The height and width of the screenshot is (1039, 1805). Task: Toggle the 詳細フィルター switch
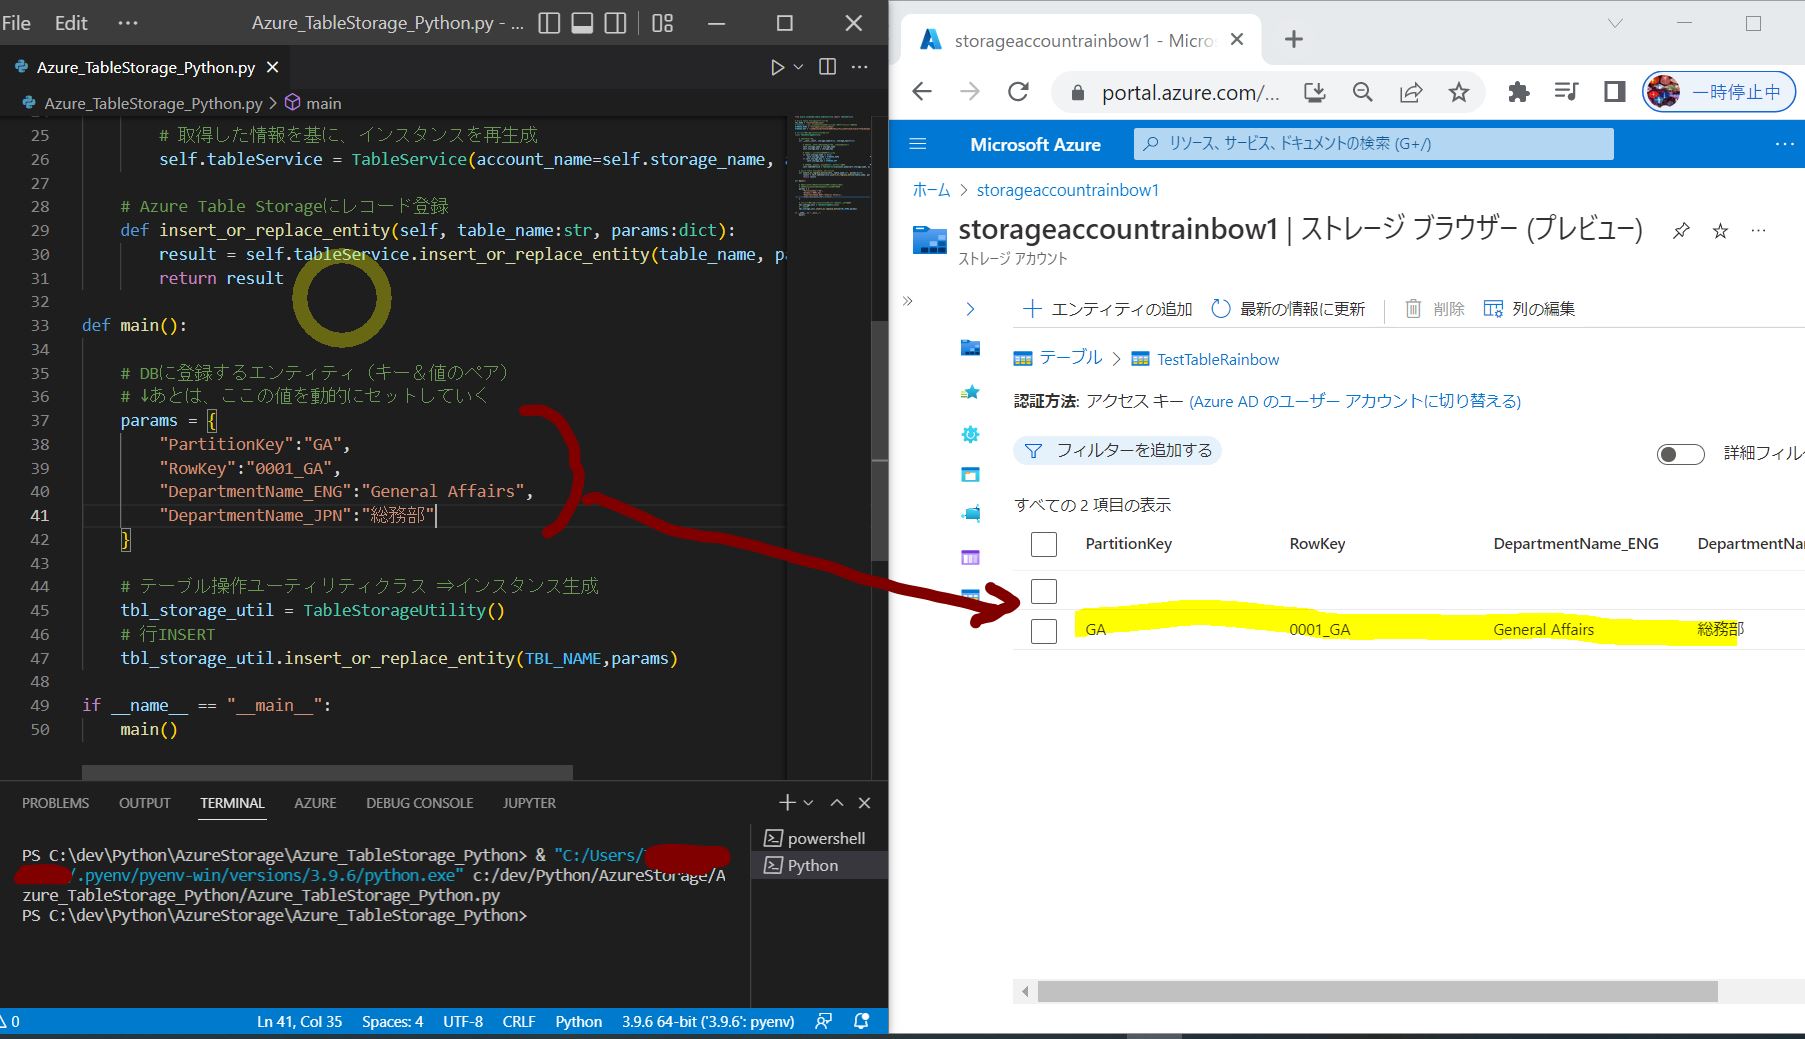click(x=1680, y=454)
